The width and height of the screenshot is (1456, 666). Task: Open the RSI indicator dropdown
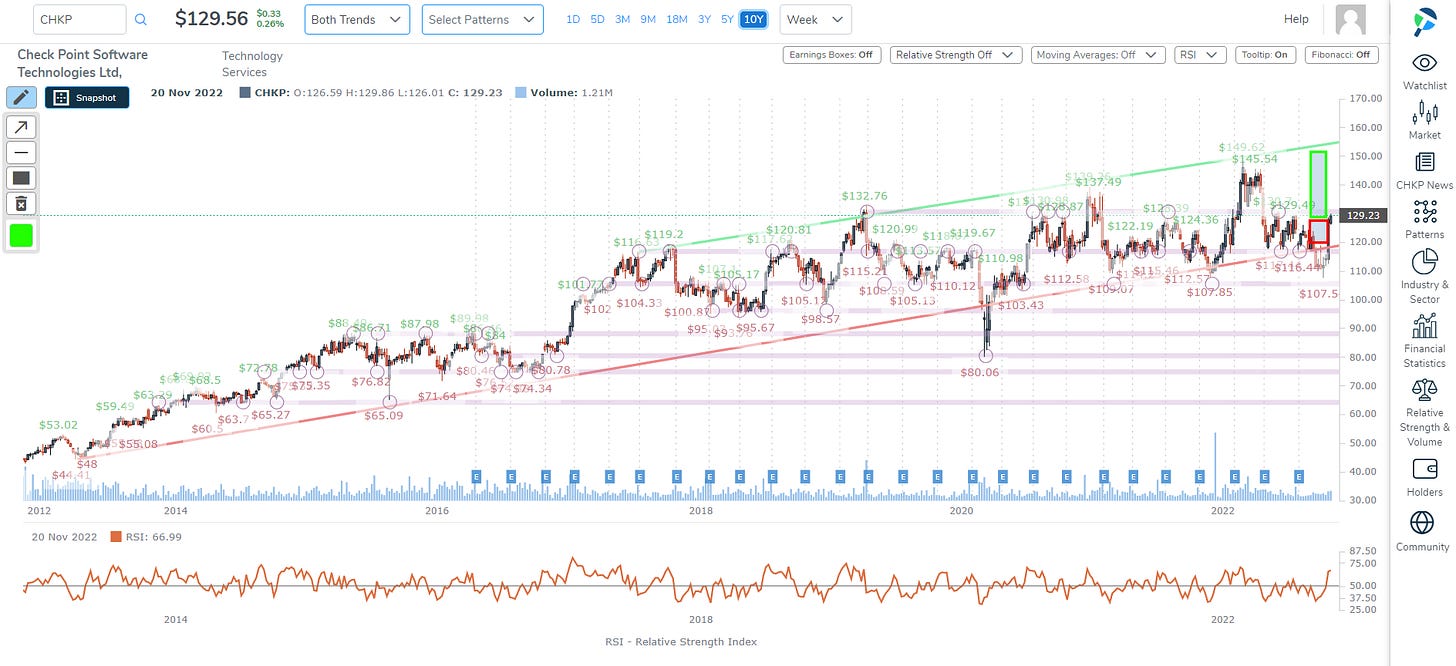click(x=1200, y=55)
